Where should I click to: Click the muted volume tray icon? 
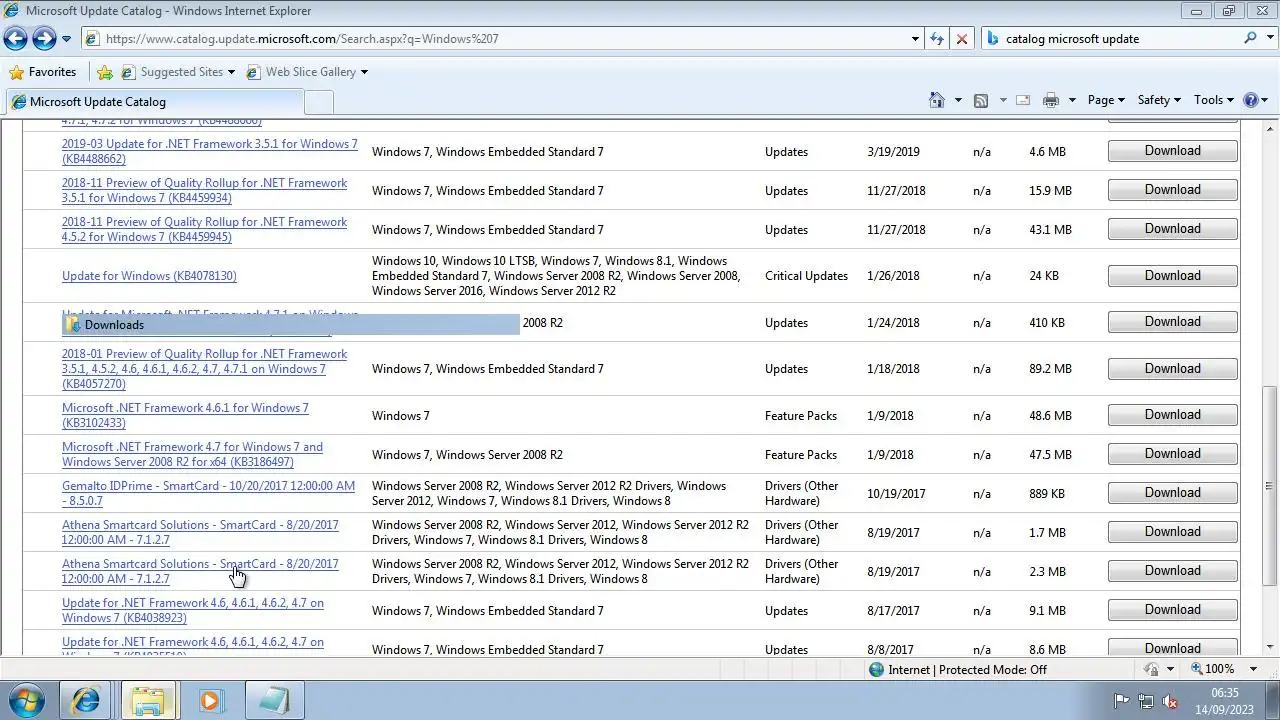[x=1170, y=701]
